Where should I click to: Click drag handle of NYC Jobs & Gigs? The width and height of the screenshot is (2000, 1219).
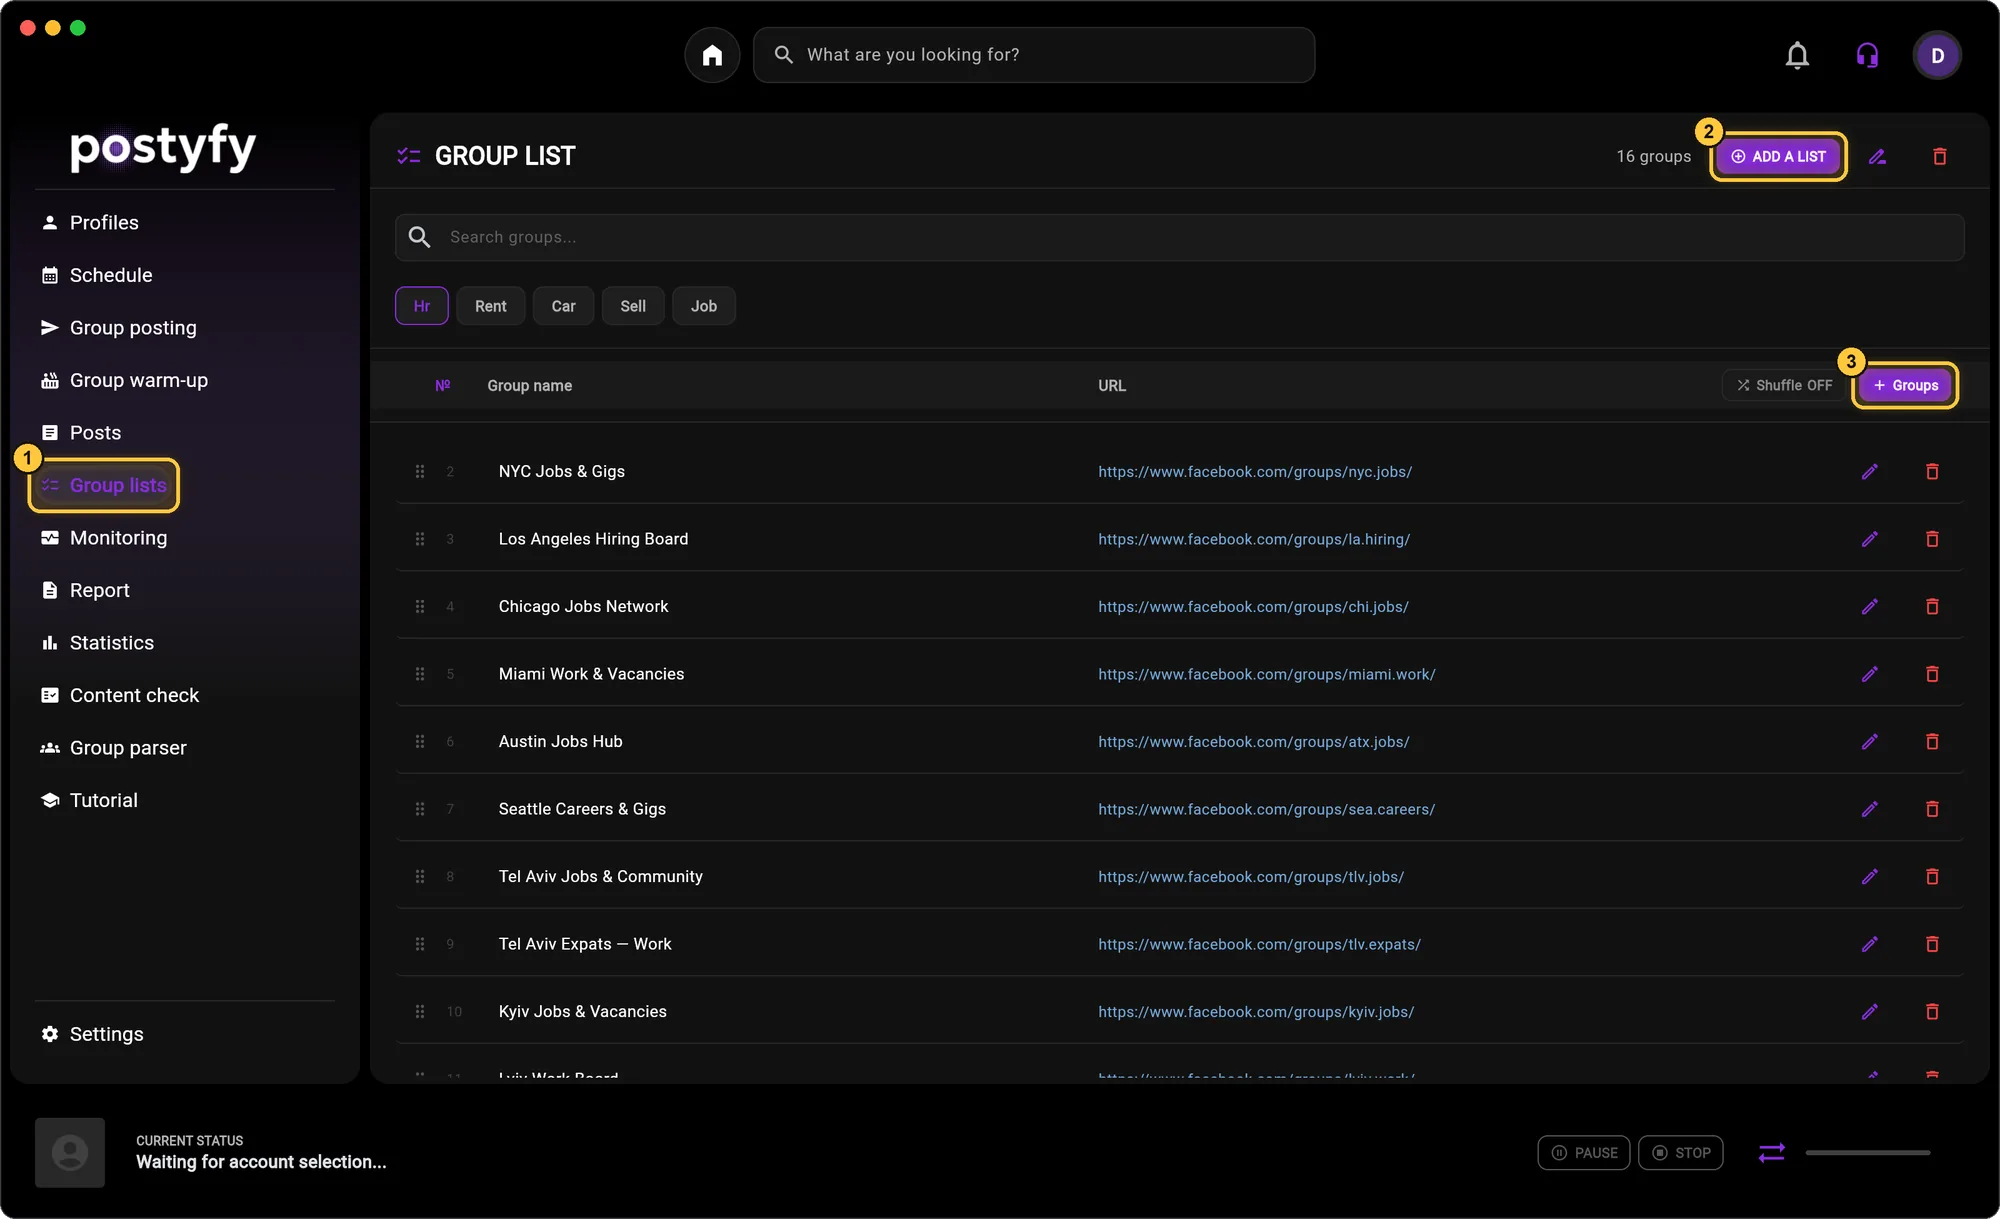coord(420,471)
